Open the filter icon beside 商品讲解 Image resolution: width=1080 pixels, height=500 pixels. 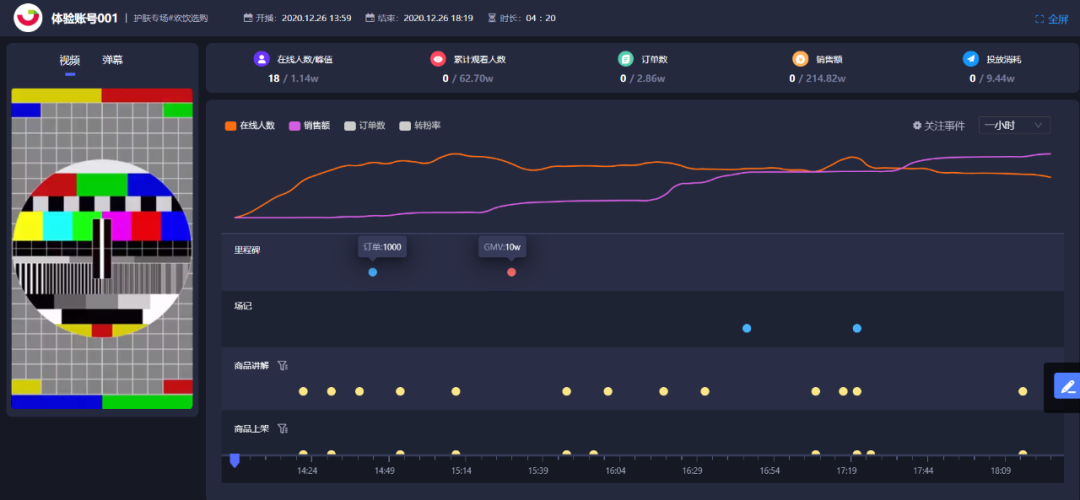coord(282,366)
